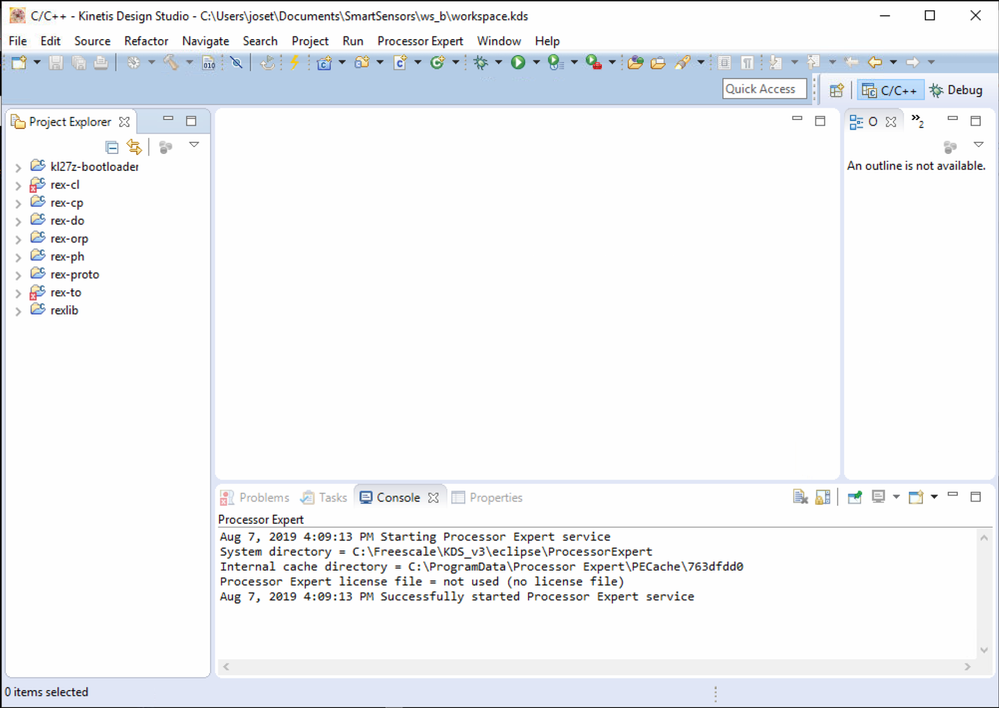Viewport: 999px width, 708px height.
Task: Open the Project menu
Action: (x=310, y=41)
